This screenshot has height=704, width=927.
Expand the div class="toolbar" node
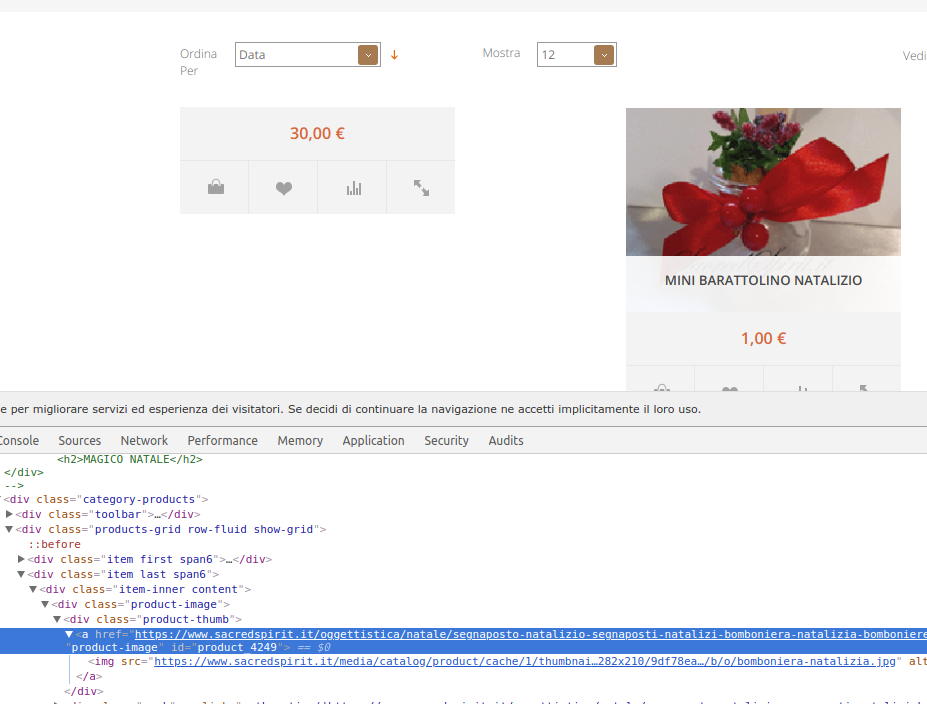[x=9, y=514]
